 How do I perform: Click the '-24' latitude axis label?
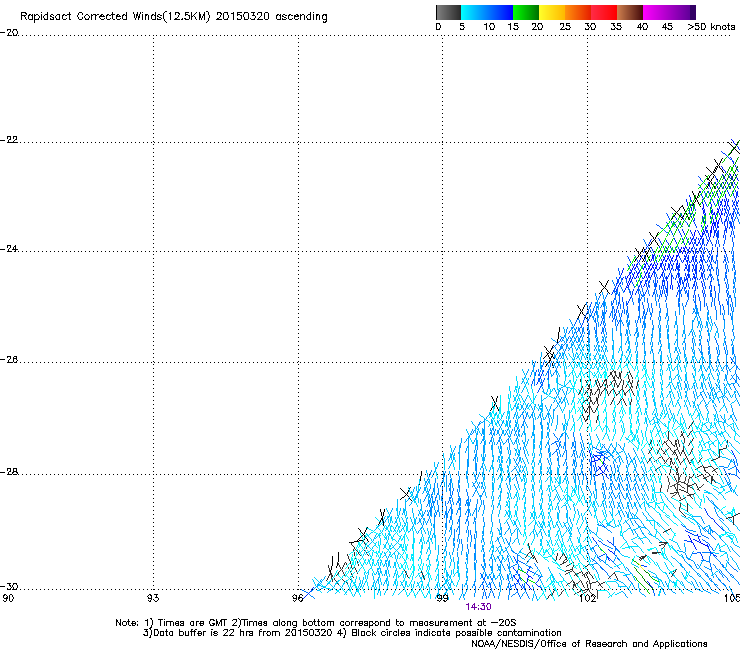(x=9, y=249)
